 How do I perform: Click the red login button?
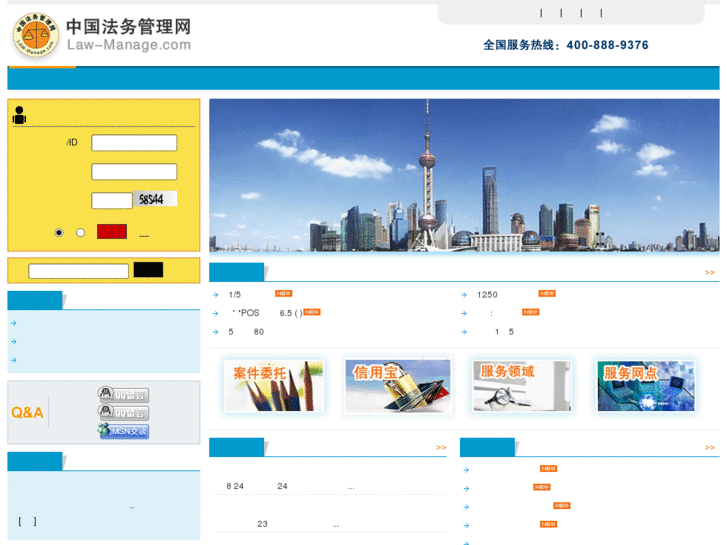(112, 231)
